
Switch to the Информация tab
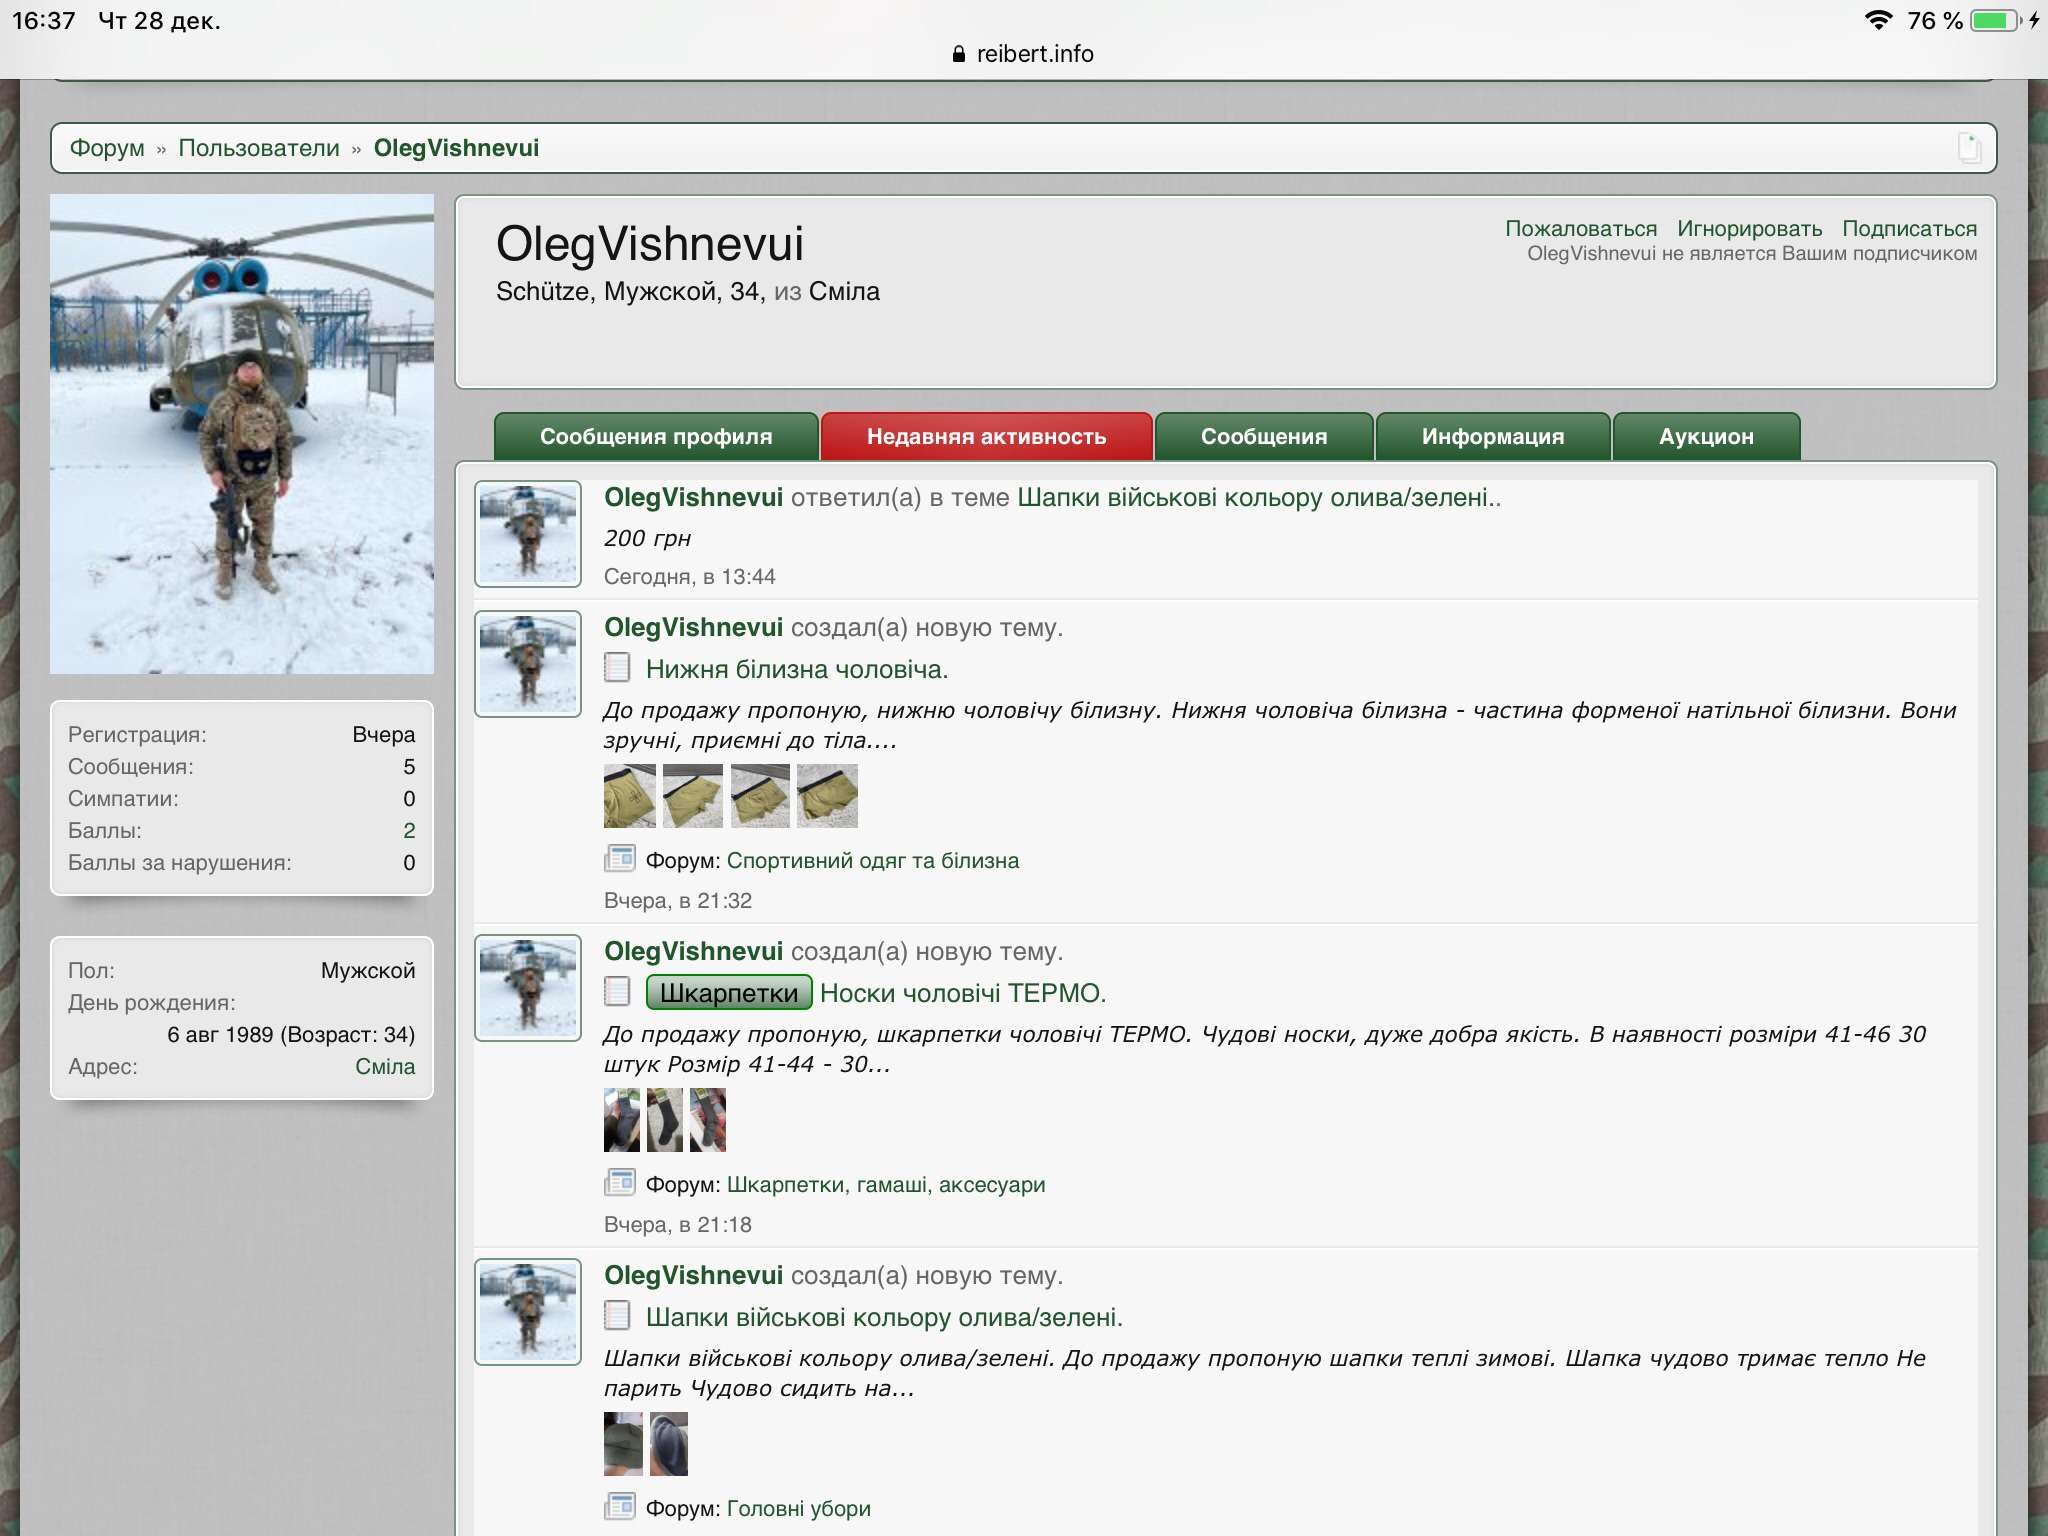click(1492, 437)
